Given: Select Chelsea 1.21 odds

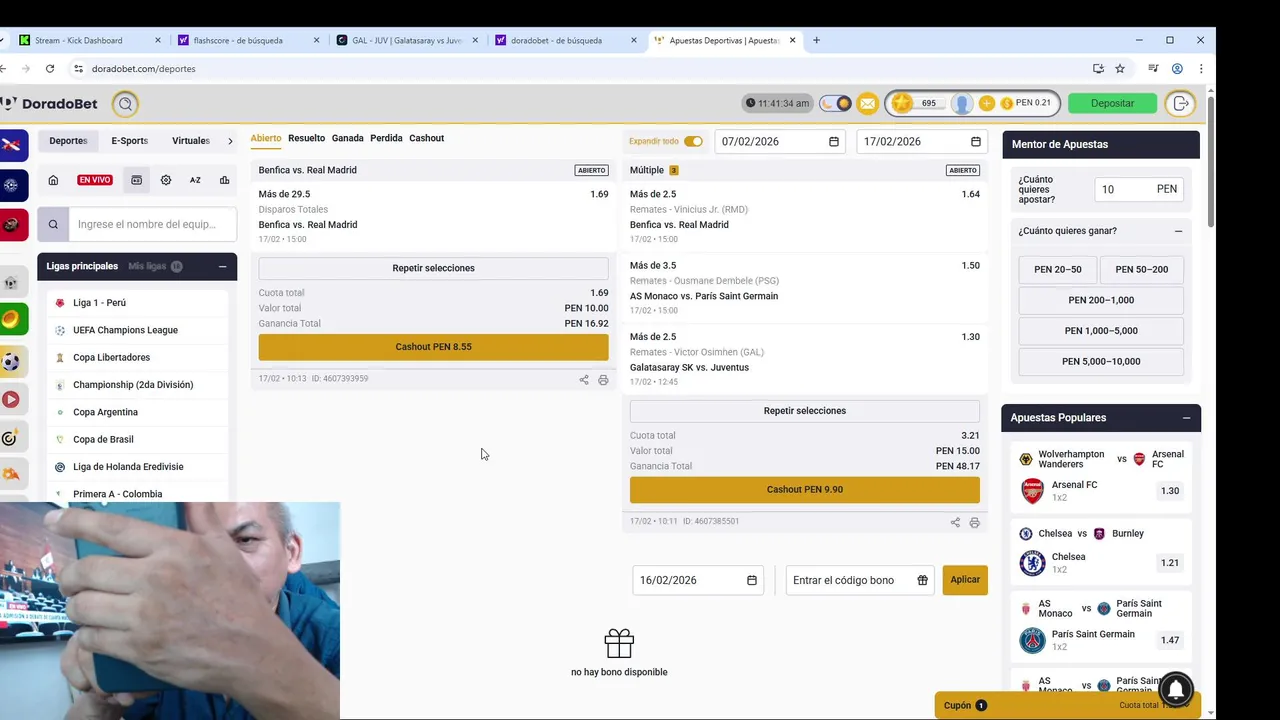Looking at the screenshot, I should (x=1169, y=563).
